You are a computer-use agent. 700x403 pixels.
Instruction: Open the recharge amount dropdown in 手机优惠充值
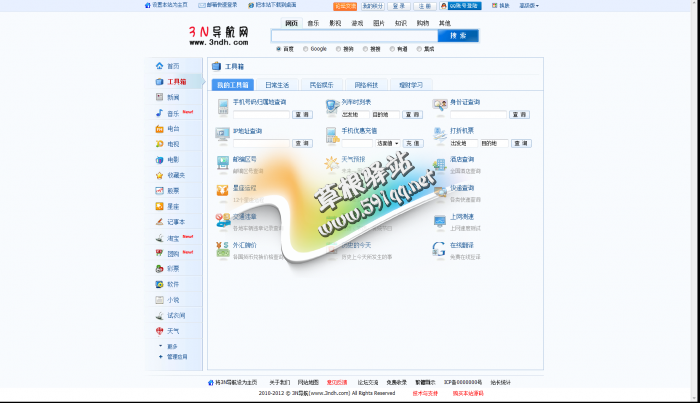[388, 143]
